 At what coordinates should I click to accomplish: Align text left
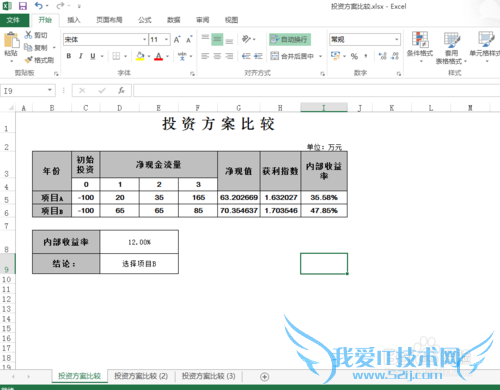coord(205,56)
